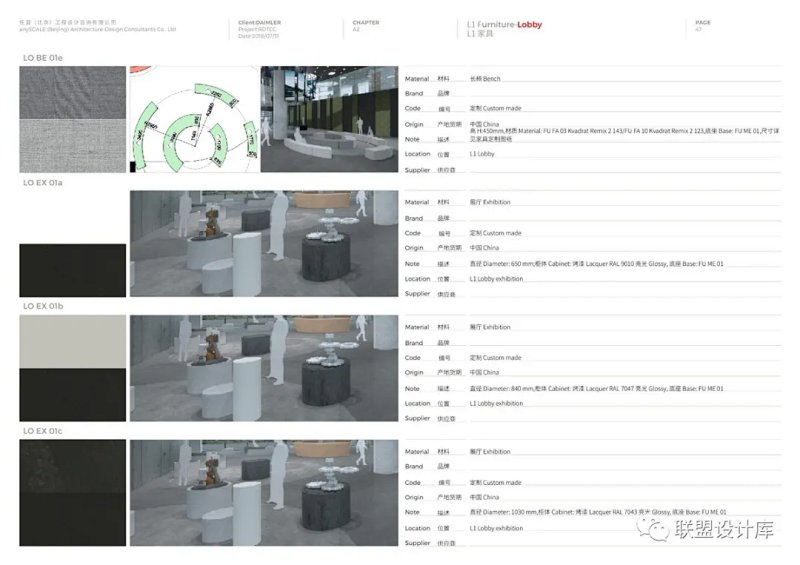Viewport: 800px width, 565px height.
Task: Pick the light gray swatch under LO EX 01b
Action: (73, 341)
